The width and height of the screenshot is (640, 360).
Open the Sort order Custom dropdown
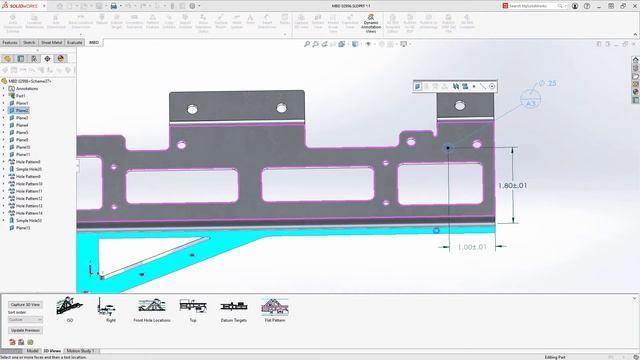pyautogui.click(x=25, y=320)
